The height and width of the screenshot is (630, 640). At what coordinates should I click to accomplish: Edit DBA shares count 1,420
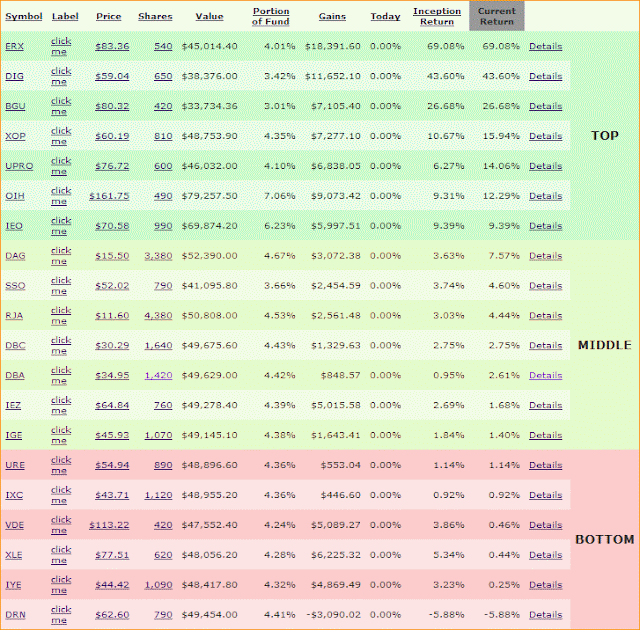pos(158,375)
